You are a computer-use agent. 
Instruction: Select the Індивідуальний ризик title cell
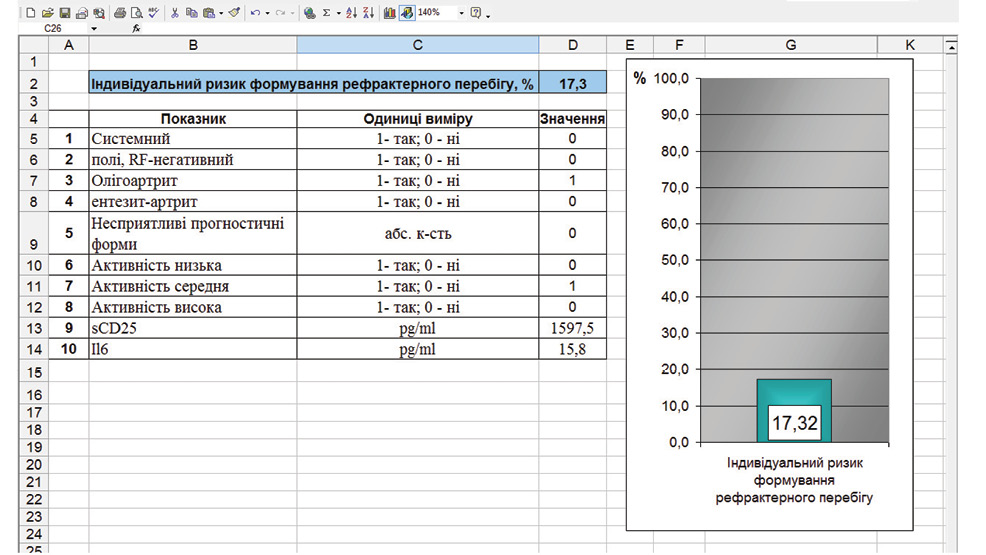point(314,84)
